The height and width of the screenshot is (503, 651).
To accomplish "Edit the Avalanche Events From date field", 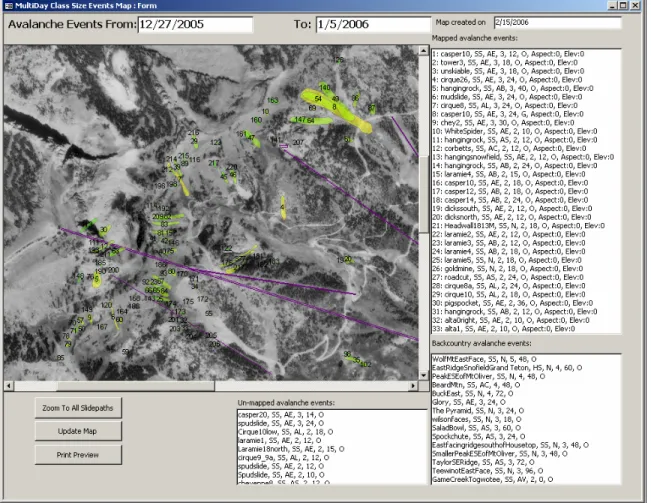I will pyautogui.click(x=195, y=24).
